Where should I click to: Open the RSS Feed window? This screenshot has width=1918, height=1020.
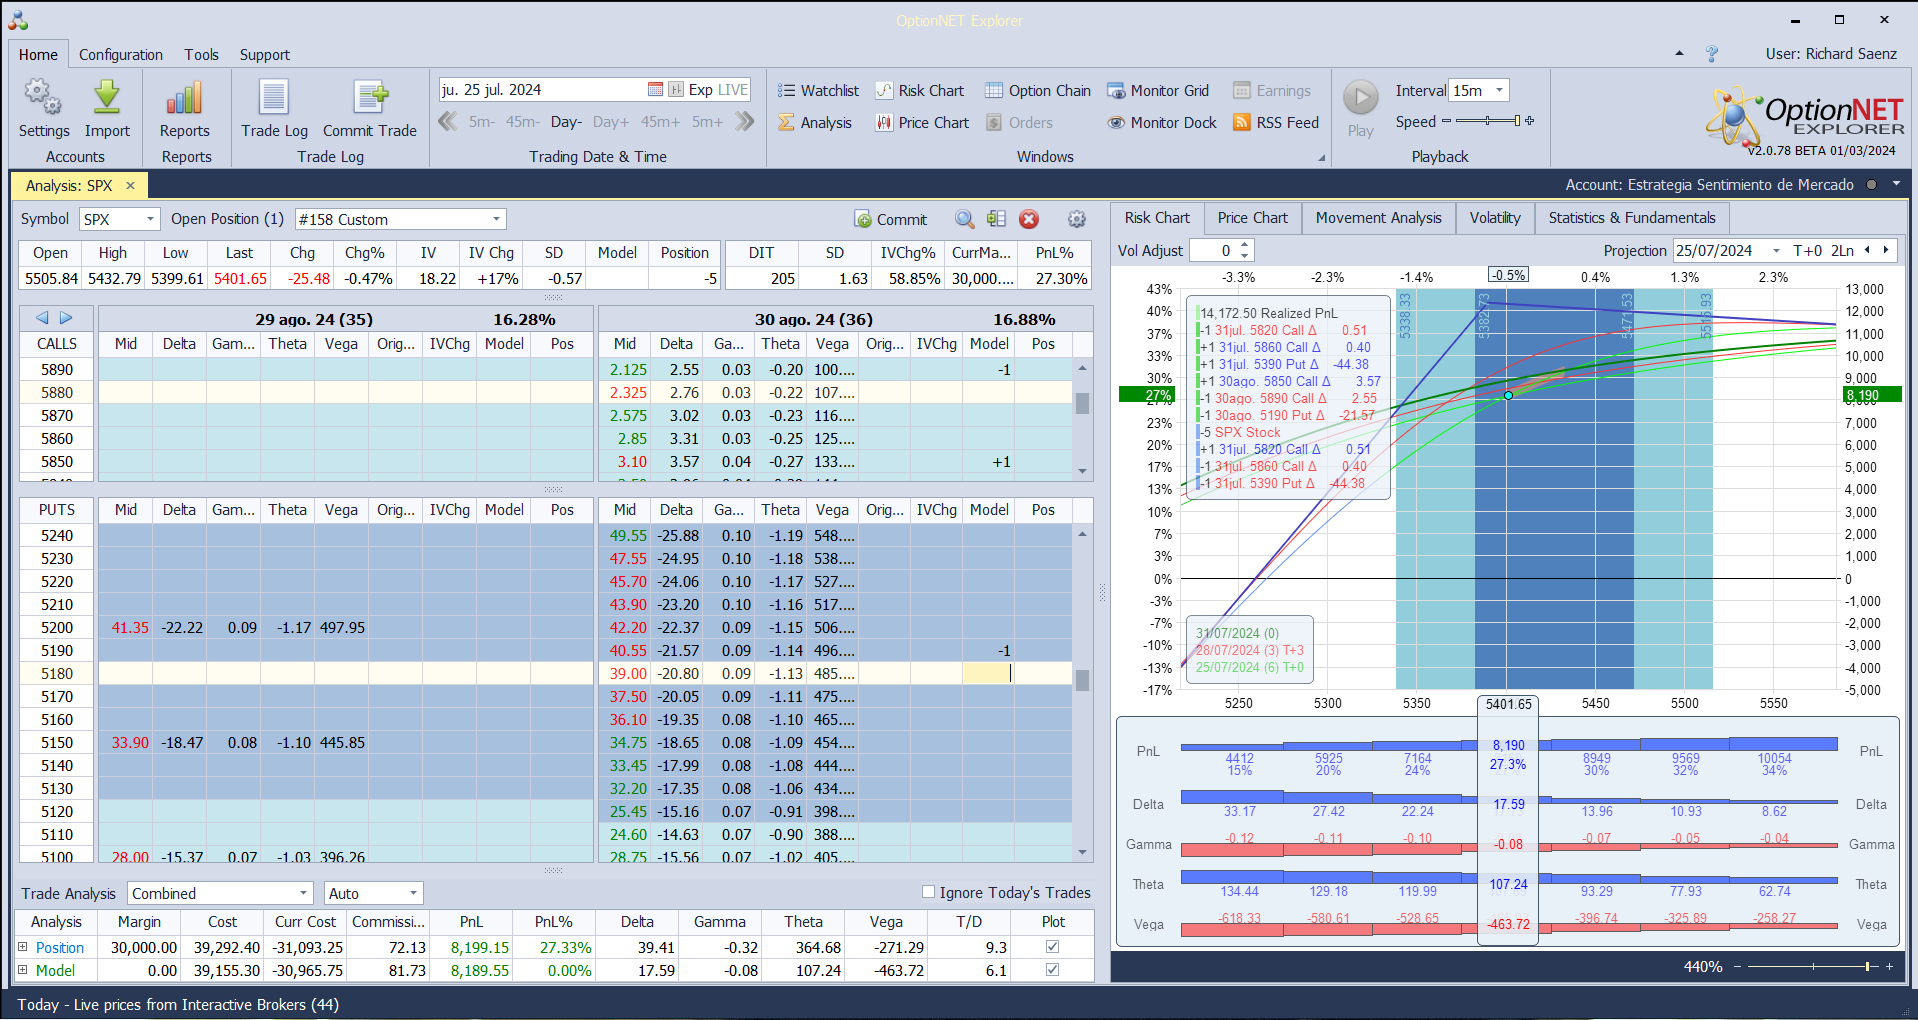coord(1275,123)
